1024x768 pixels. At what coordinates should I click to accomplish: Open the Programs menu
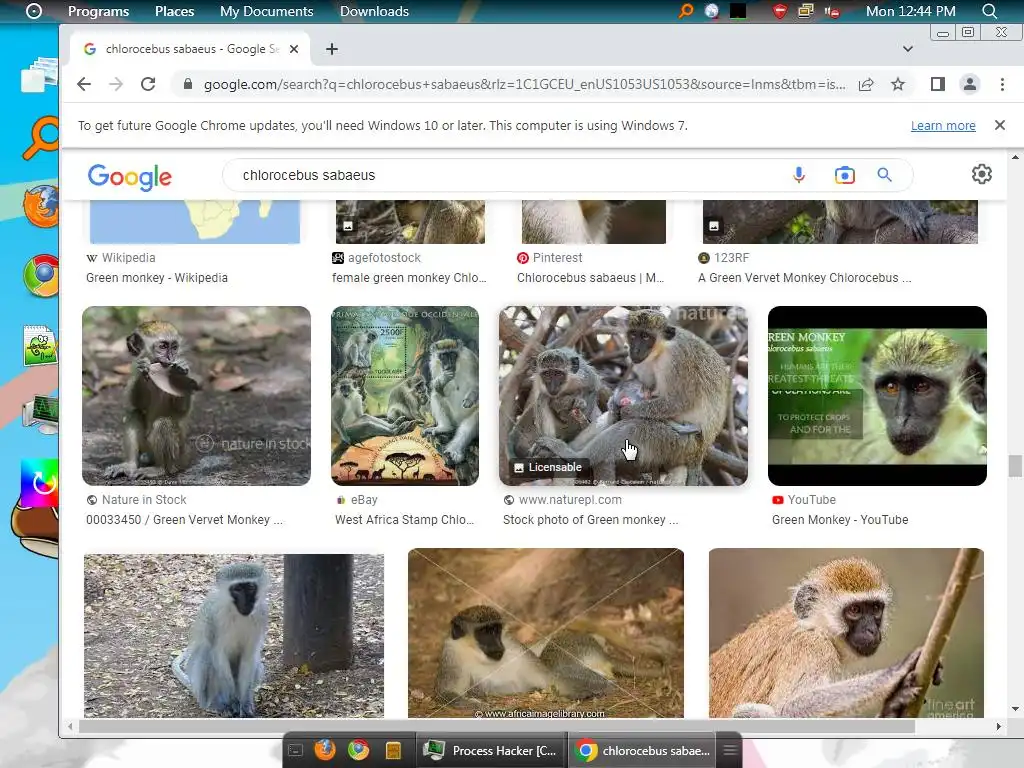[x=99, y=11]
